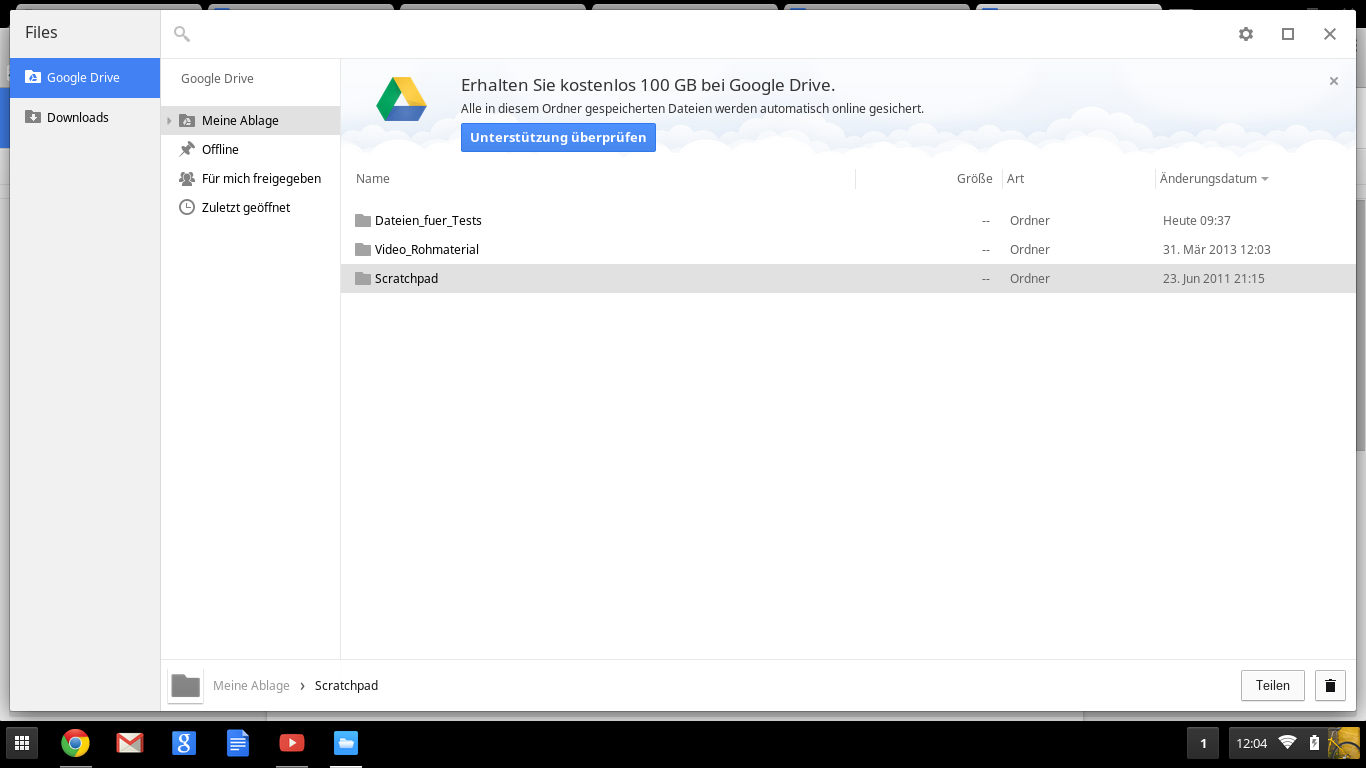
Task: Select the Video_Rohmaterial folder name
Action: (427, 249)
